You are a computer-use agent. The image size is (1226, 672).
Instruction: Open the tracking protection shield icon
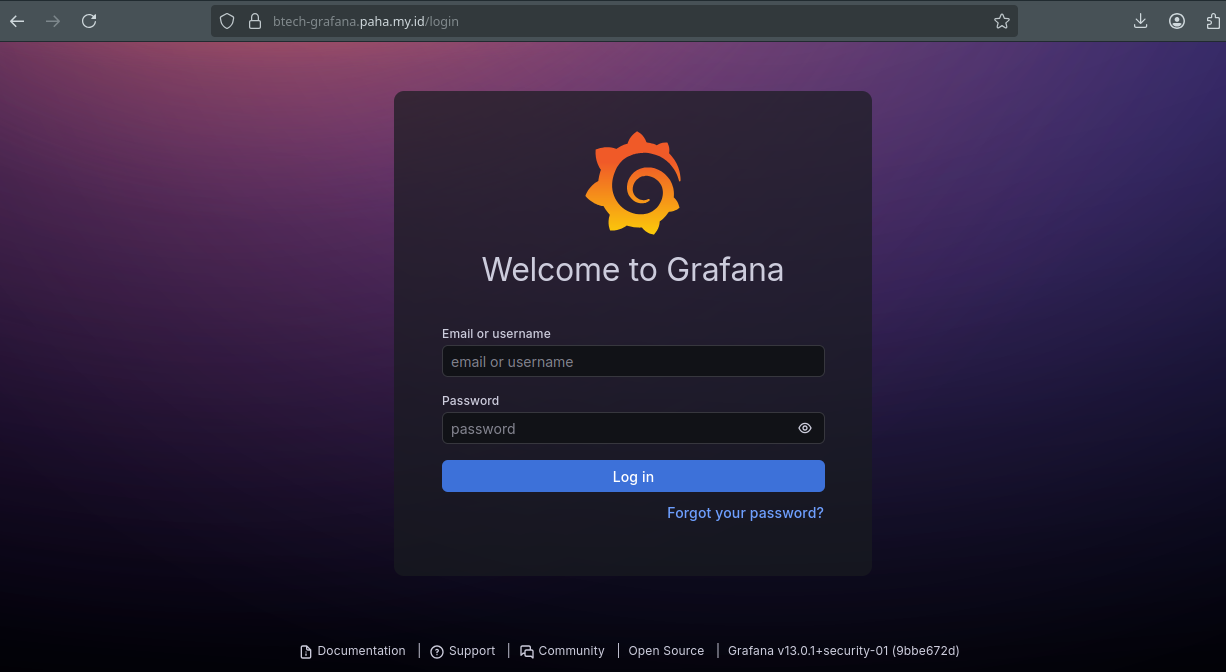click(227, 21)
